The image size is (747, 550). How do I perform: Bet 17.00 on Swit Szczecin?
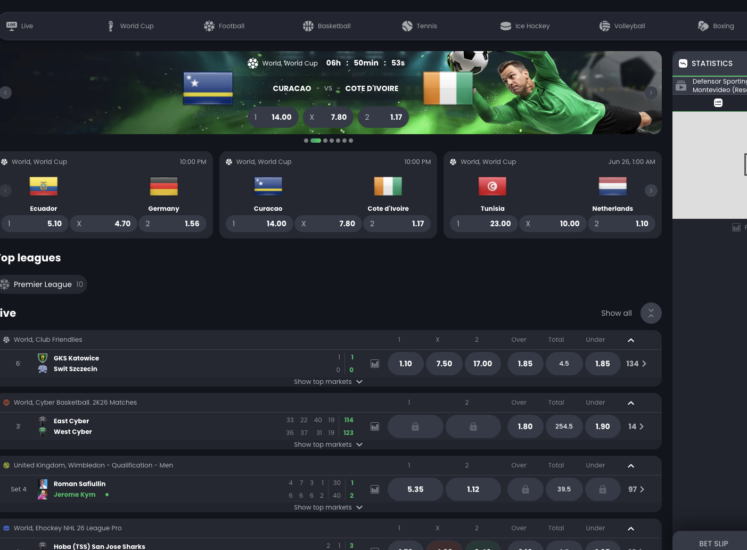pos(483,364)
